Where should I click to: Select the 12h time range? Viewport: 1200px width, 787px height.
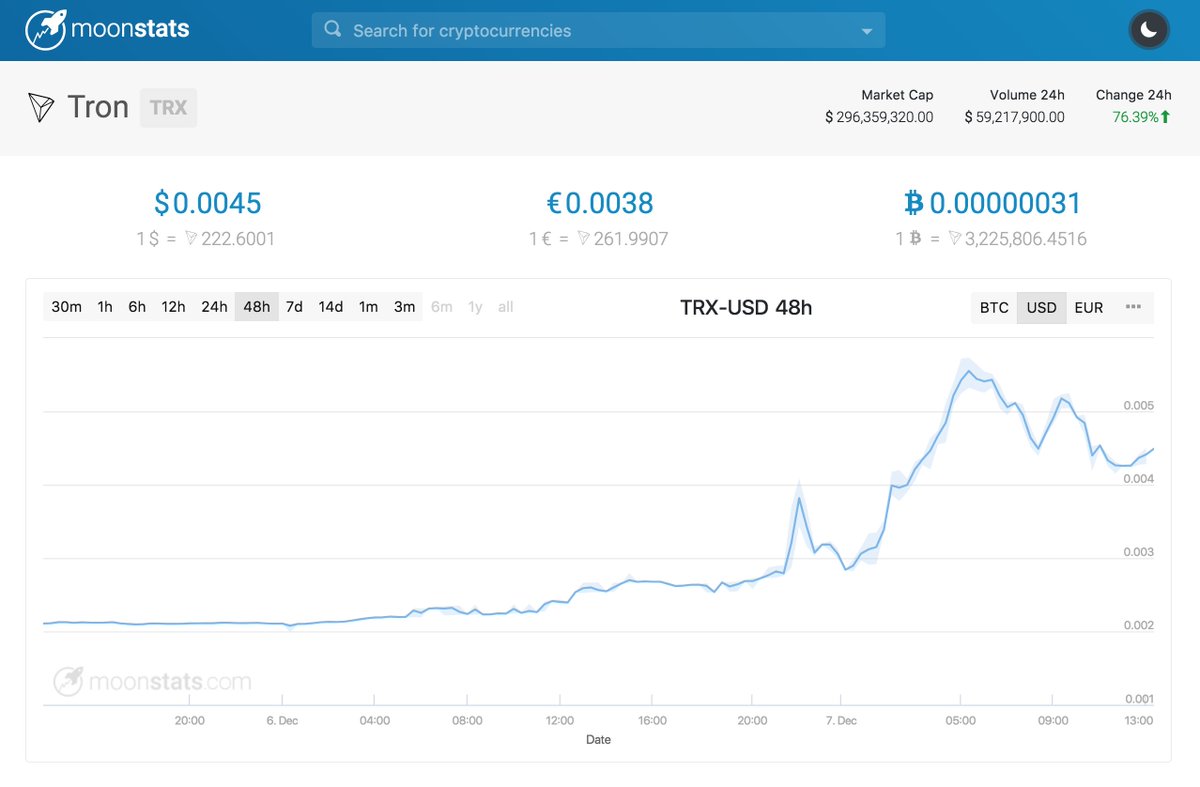coord(174,307)
